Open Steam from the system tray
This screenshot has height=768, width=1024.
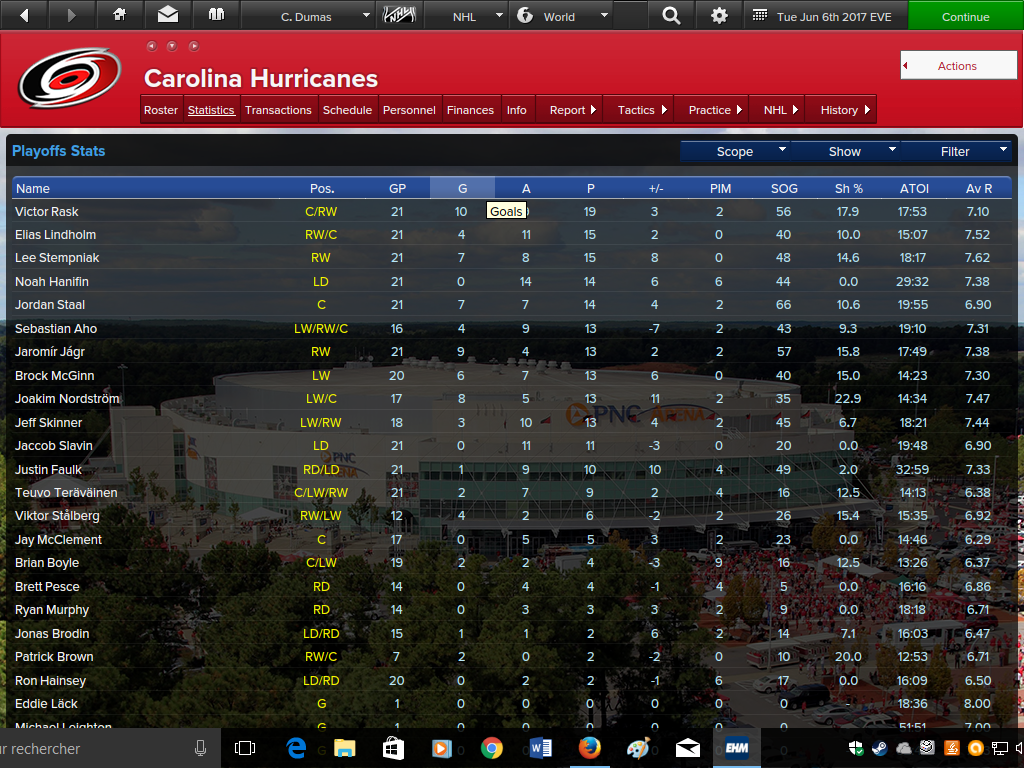[x=880, y=748]
